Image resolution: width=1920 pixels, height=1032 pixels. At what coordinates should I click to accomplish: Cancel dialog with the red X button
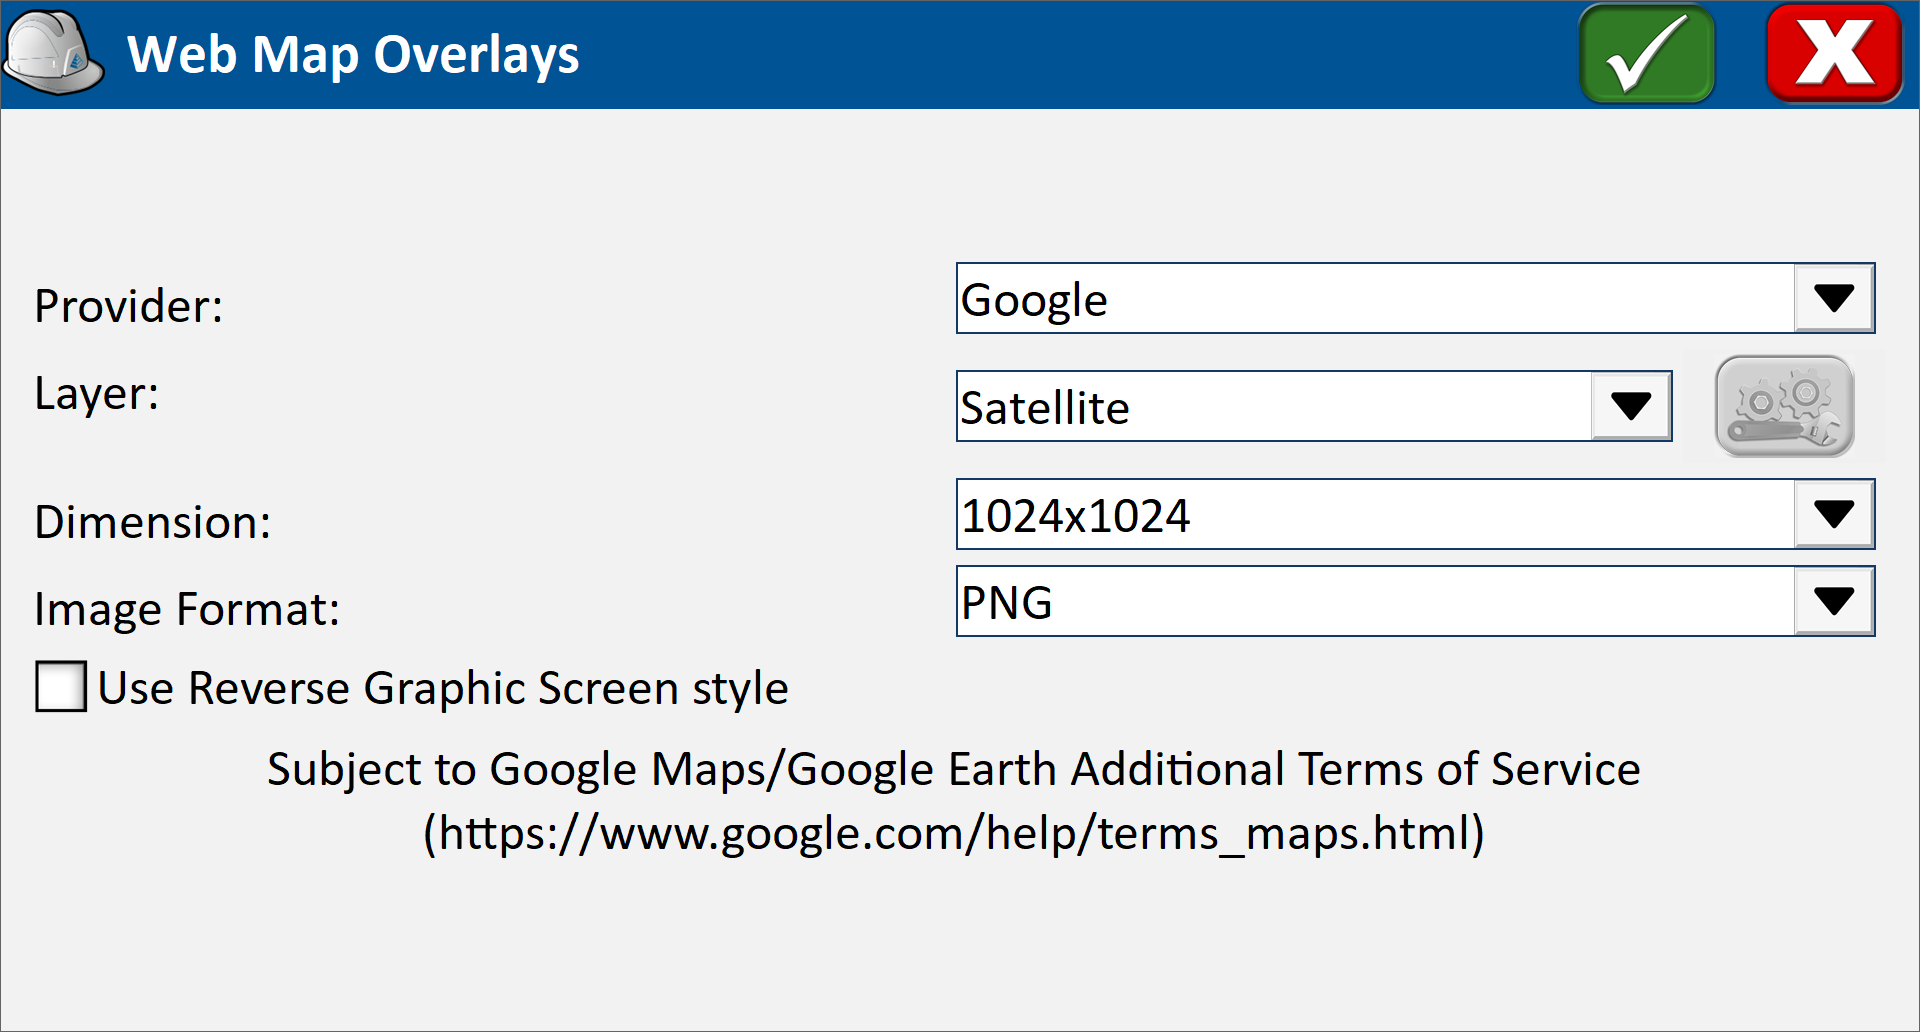click(1834, 54)
